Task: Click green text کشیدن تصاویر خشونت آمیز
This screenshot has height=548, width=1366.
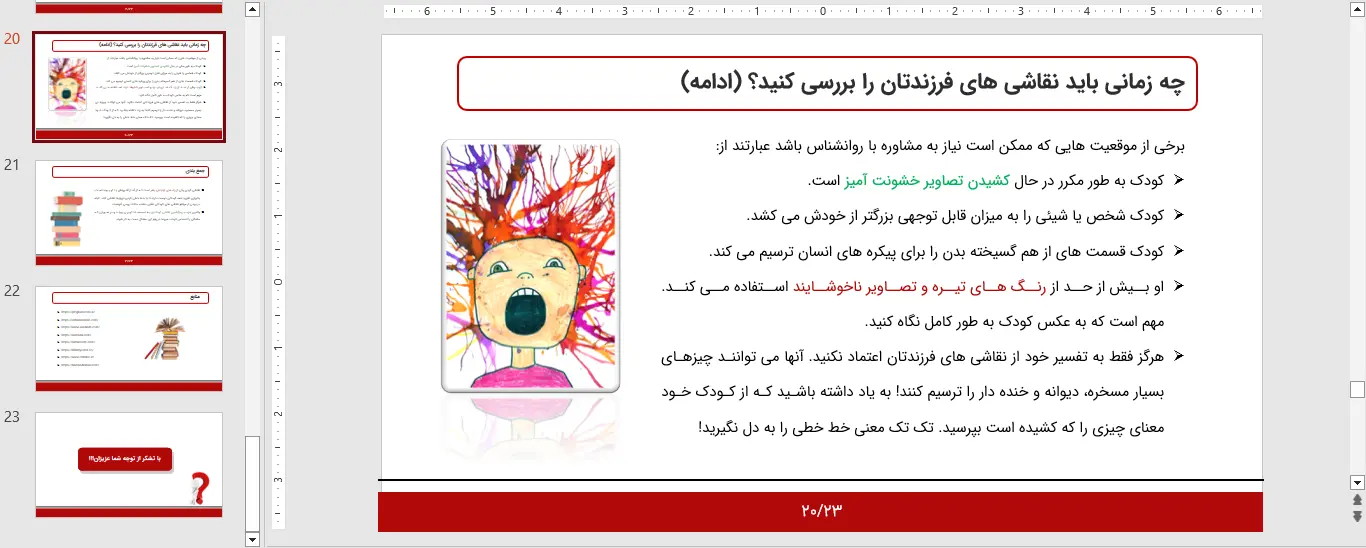Action: (928, 181)
